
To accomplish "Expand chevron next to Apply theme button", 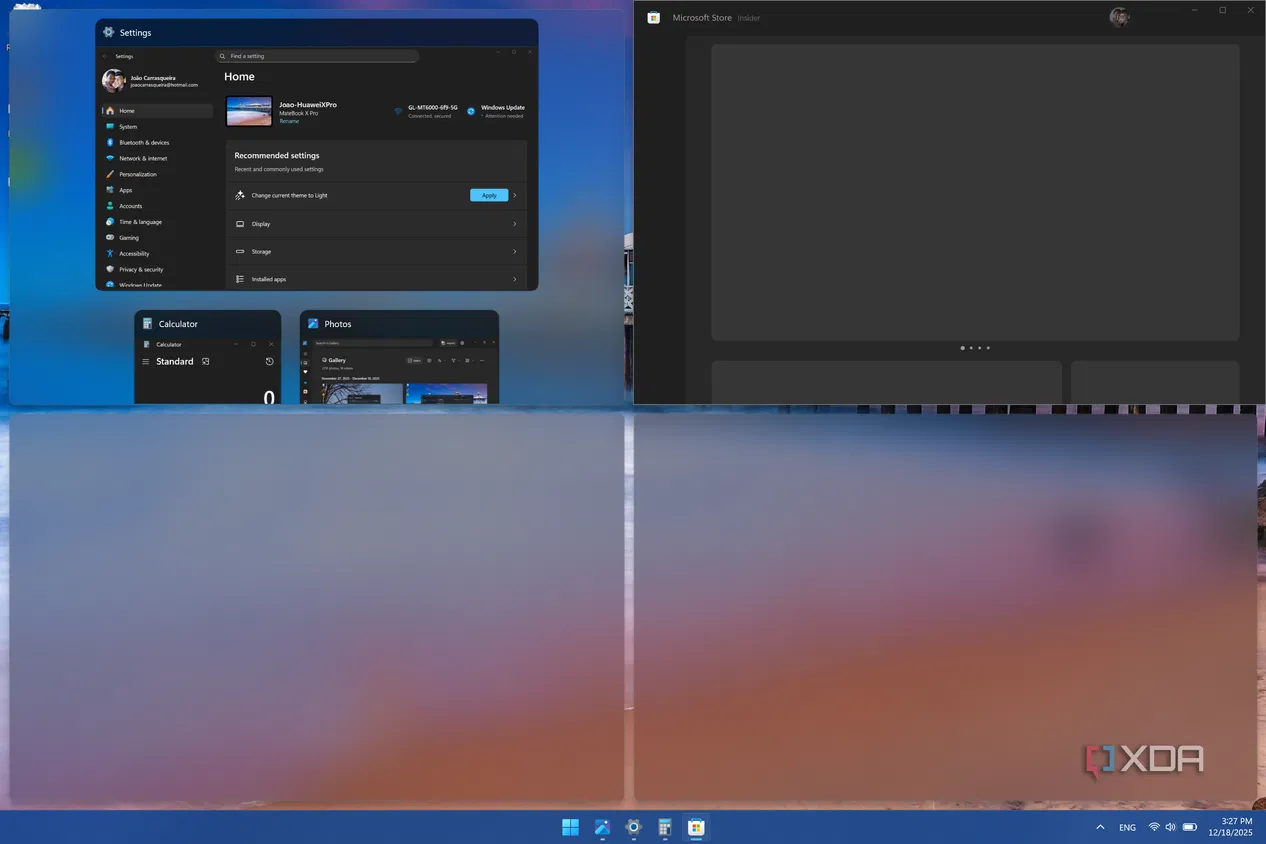I will tap(515, 195).
